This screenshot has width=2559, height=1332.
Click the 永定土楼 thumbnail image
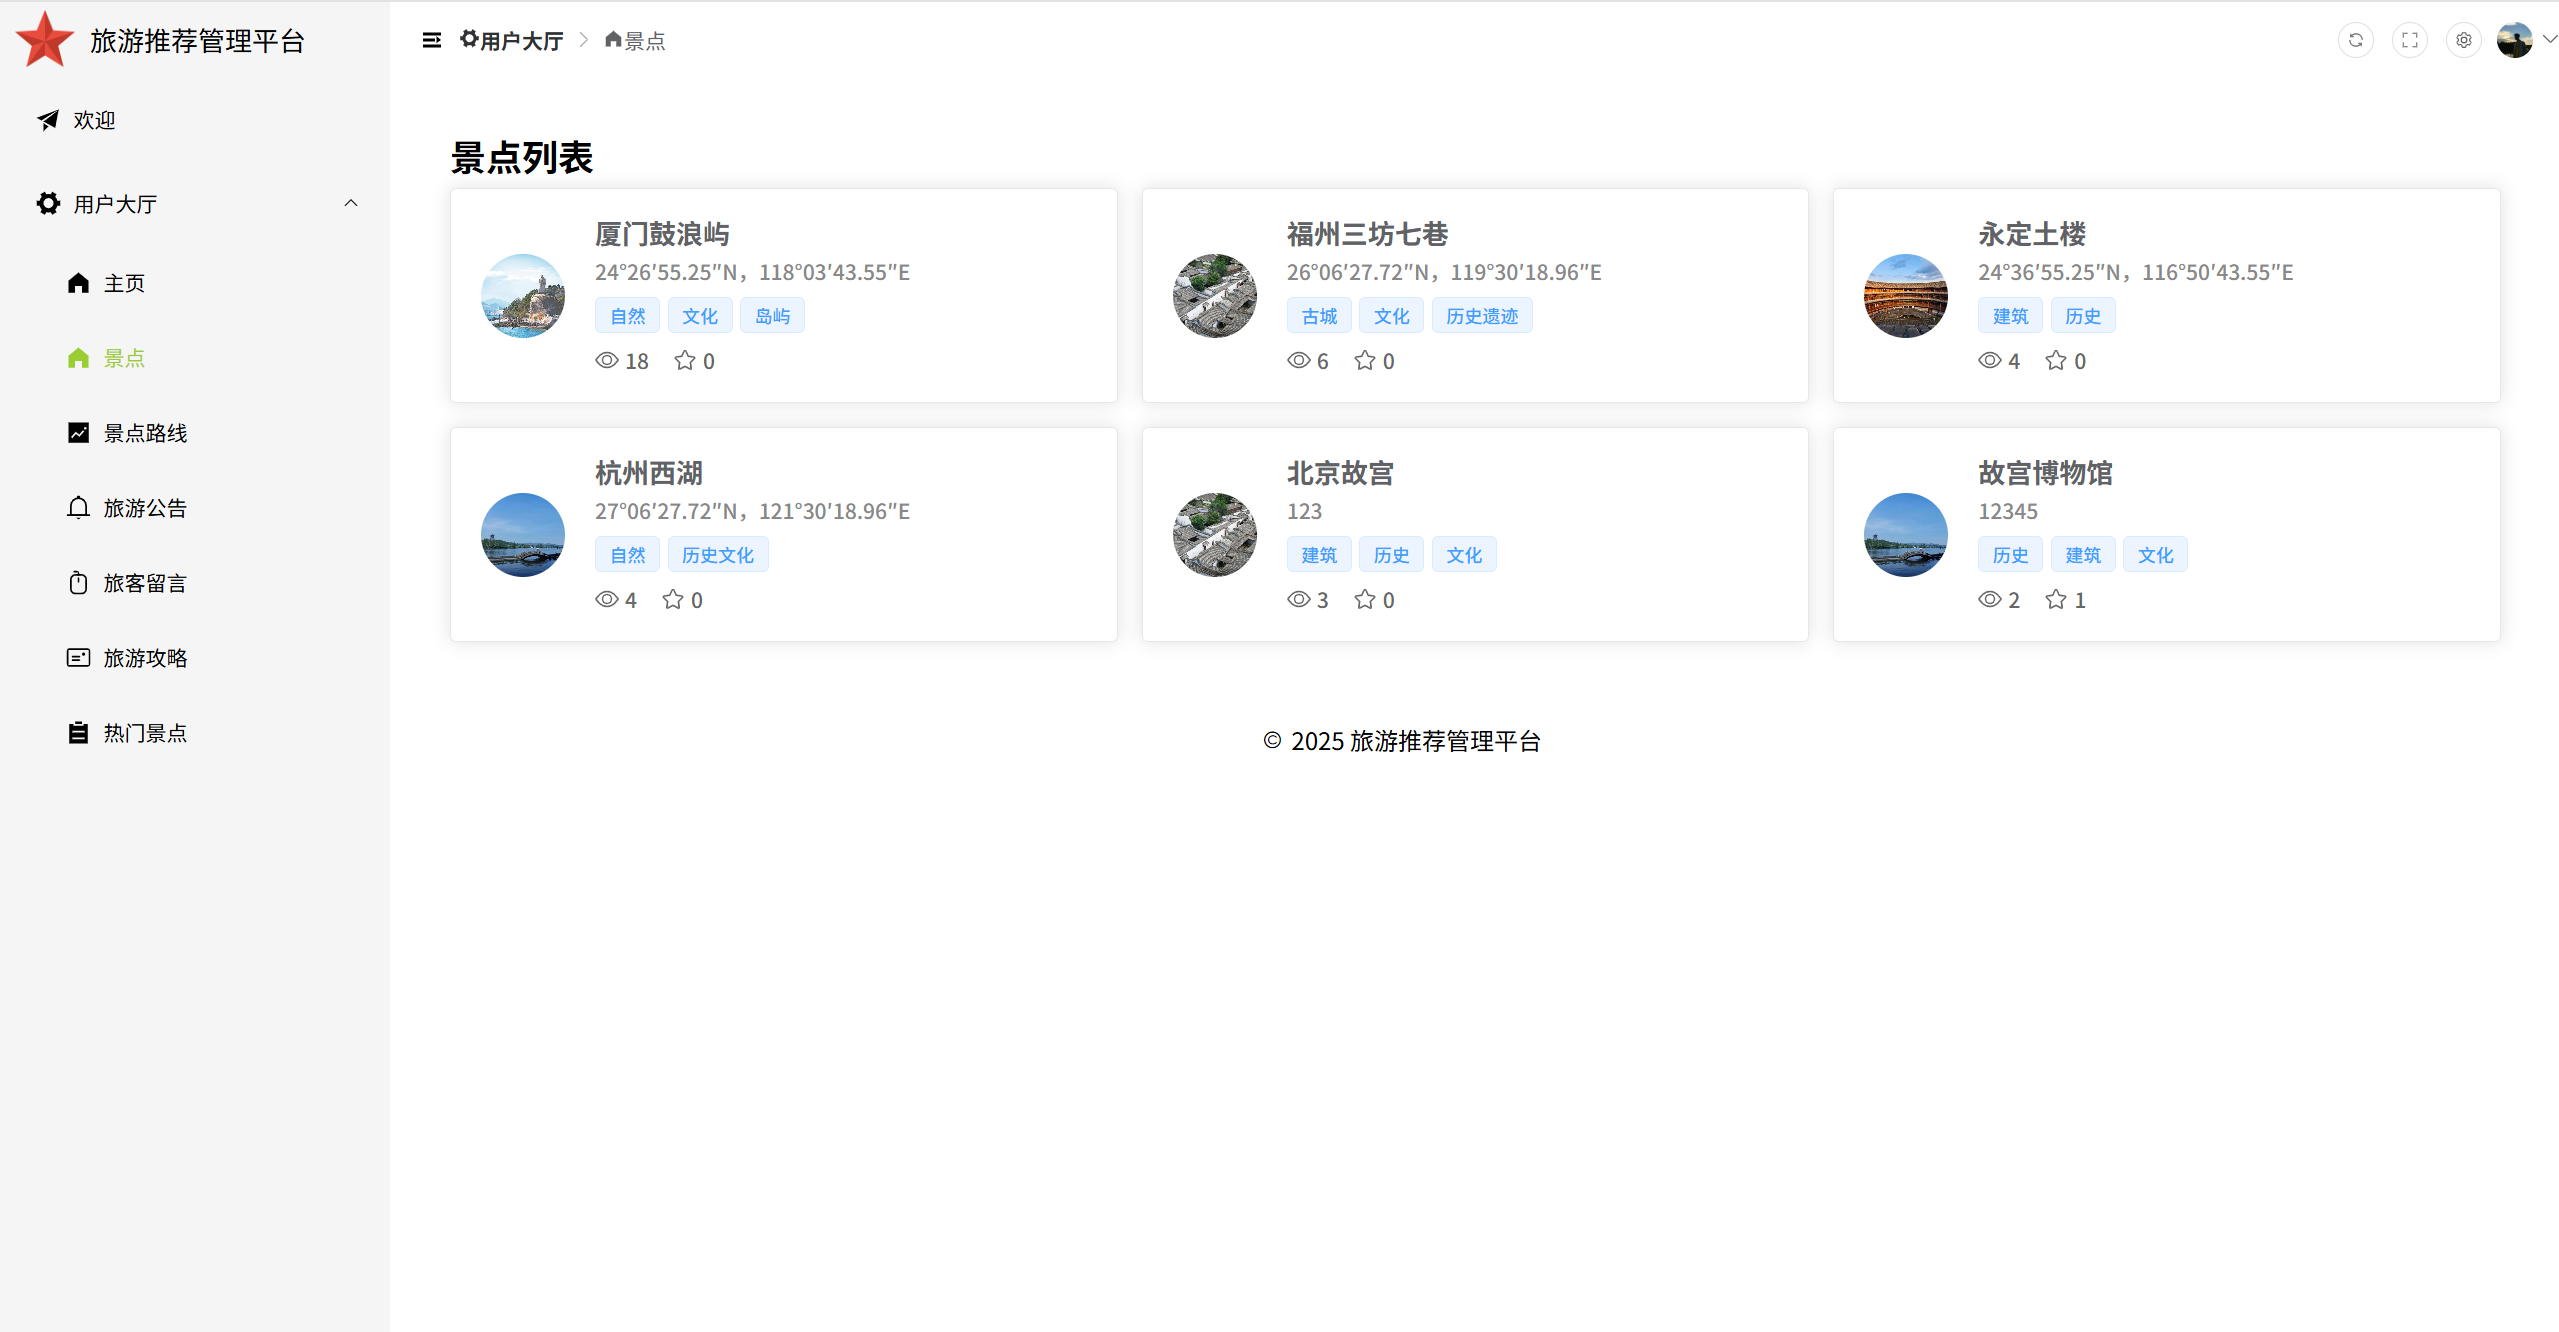click(x=1905, y=296)
